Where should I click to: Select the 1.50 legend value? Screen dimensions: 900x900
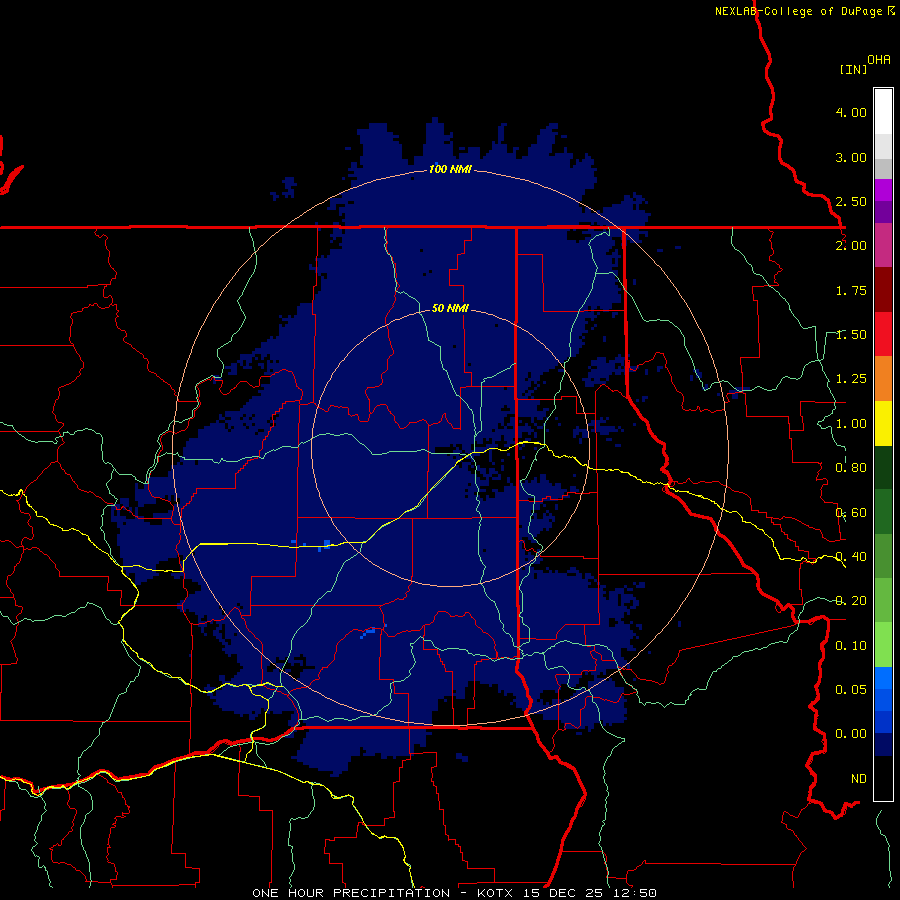pyautogui.click(x=851, y=335)
